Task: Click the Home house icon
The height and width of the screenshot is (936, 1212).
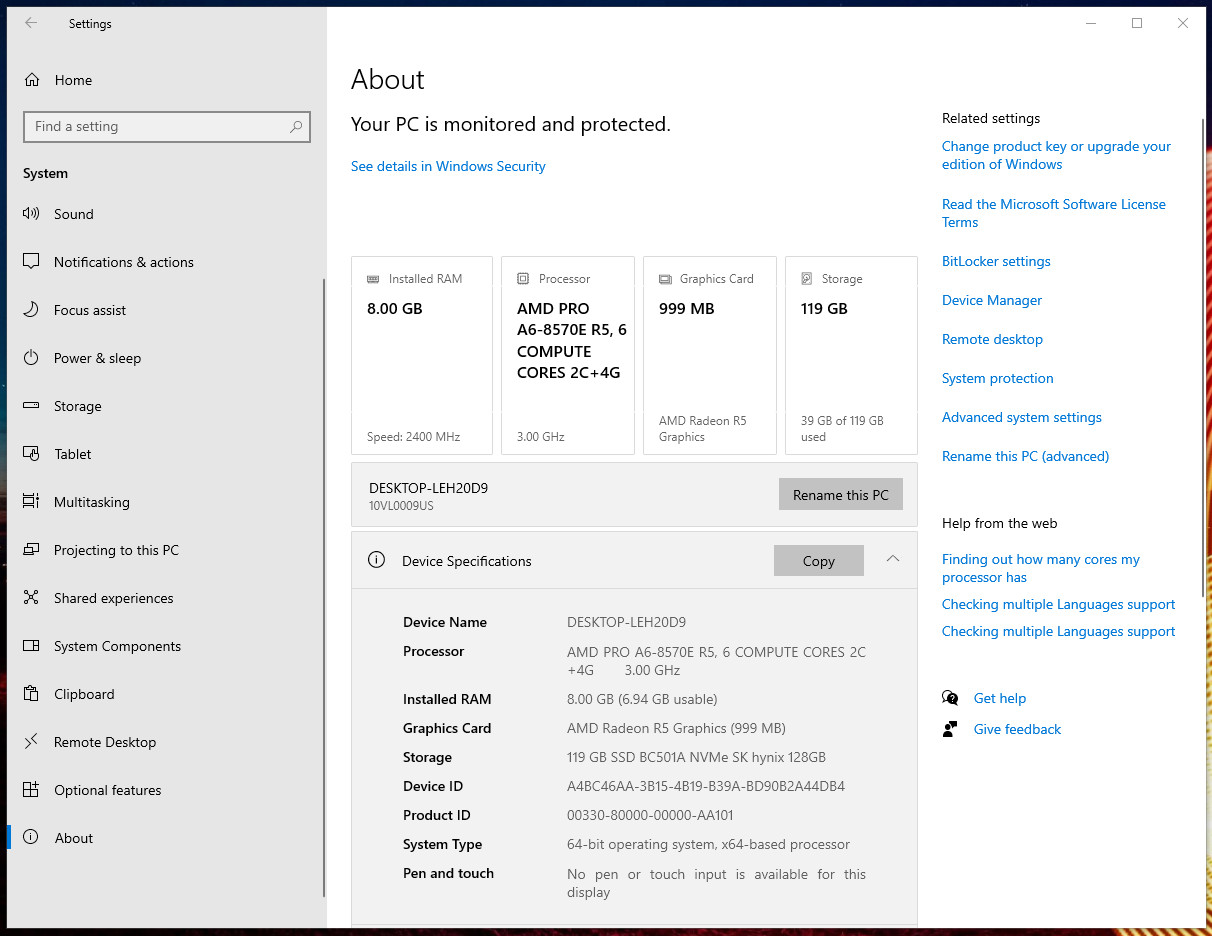Action: click(32, 80)
